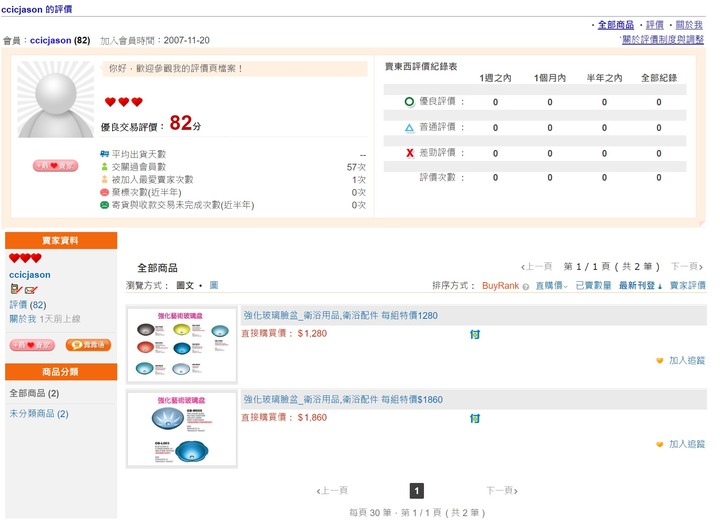720x524 pixels.
Task: Click the pink add-to-favorite-seller button under avatar
Action: 56,165
